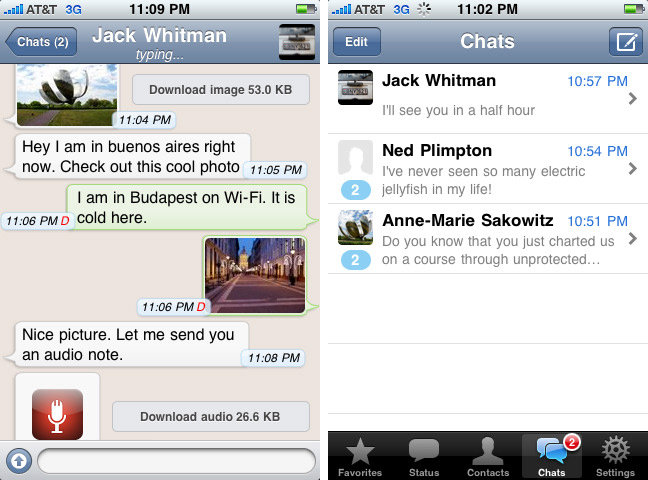Tap Ned Plimpton's placeholder avatar
Screen dimensions: 648x480
click(x=355, y=158)
